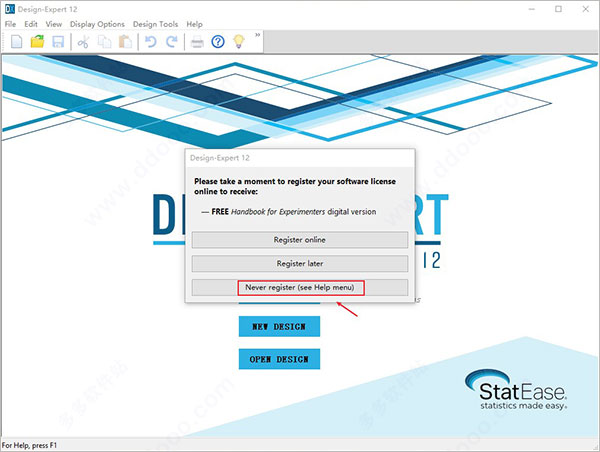Click the Cut scissors icon

pyautogui.click(x=83, y=41)
